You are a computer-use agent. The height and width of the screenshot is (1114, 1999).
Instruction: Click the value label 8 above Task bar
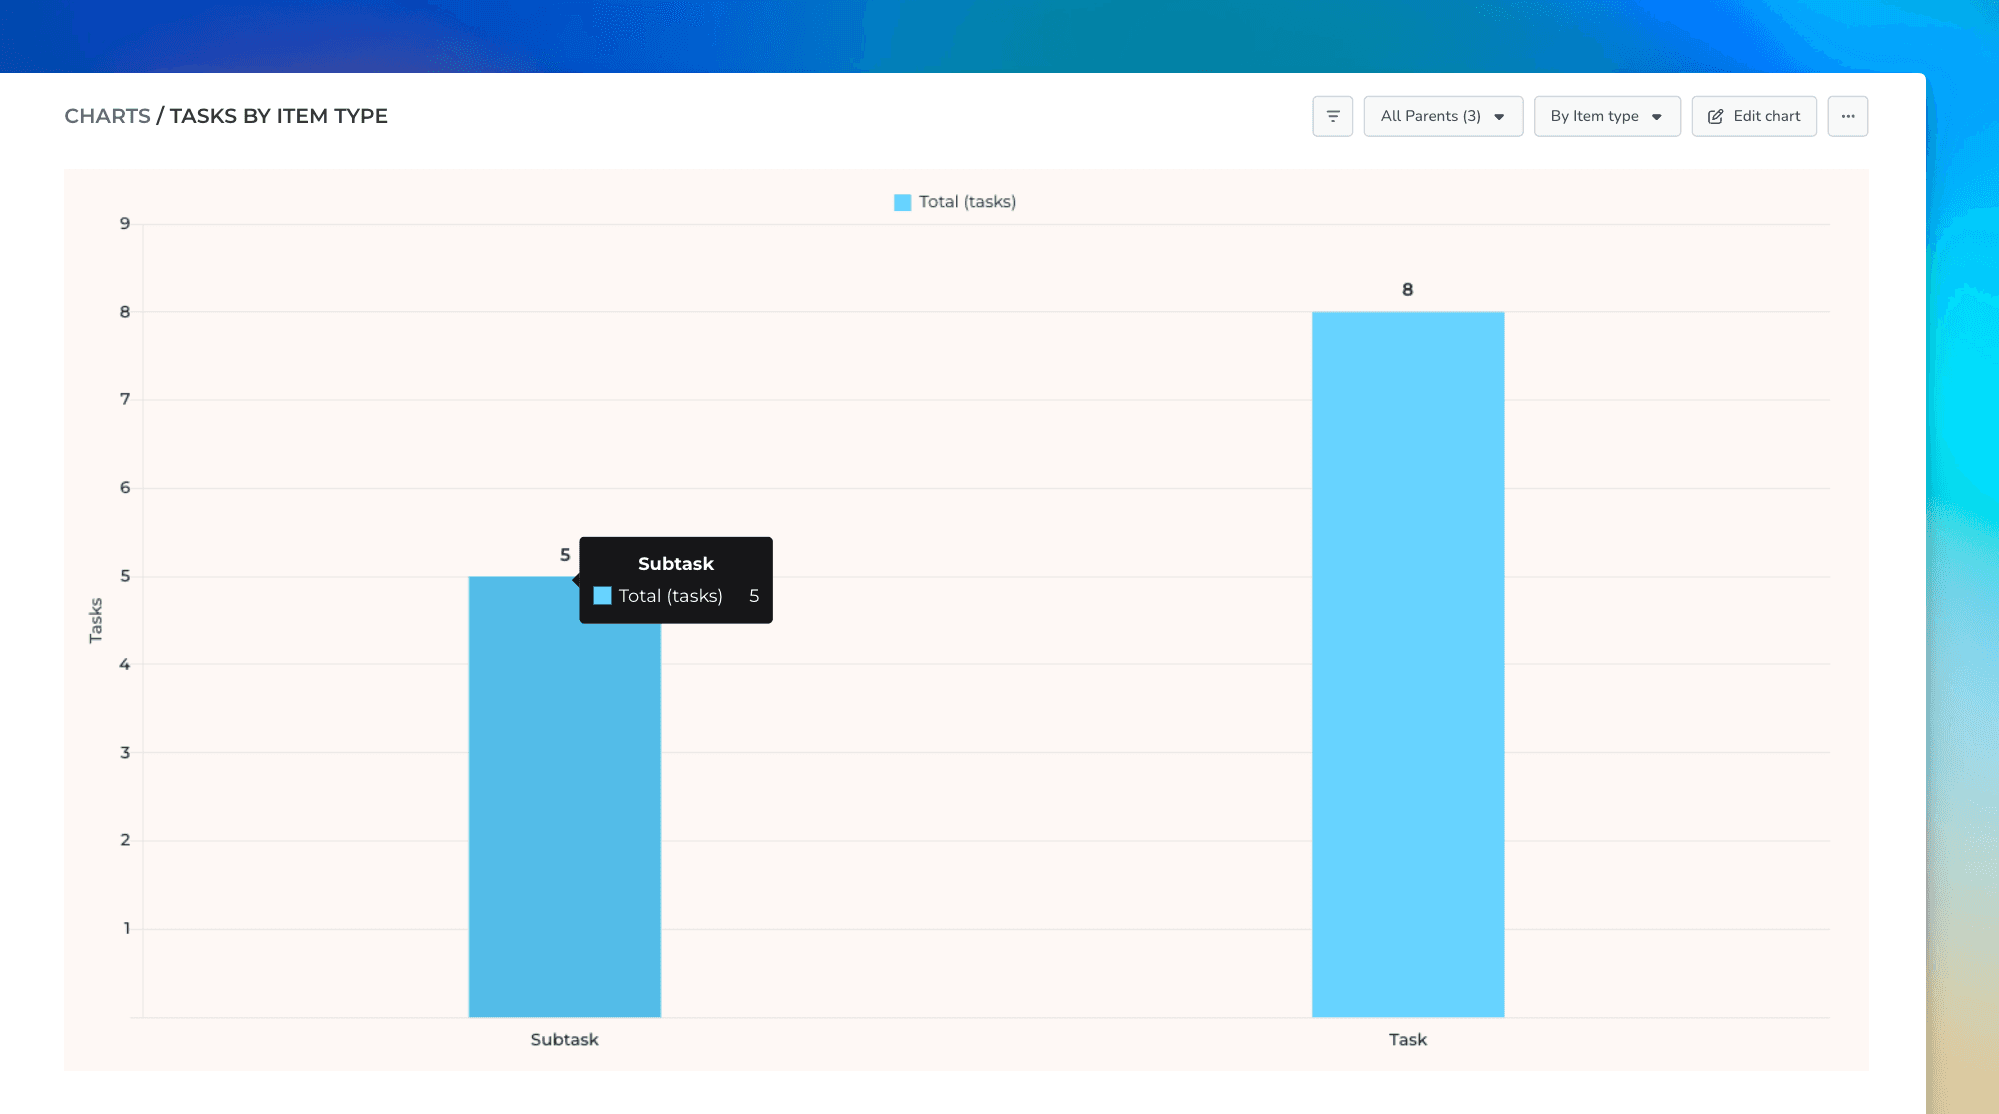click(1407, 290)
